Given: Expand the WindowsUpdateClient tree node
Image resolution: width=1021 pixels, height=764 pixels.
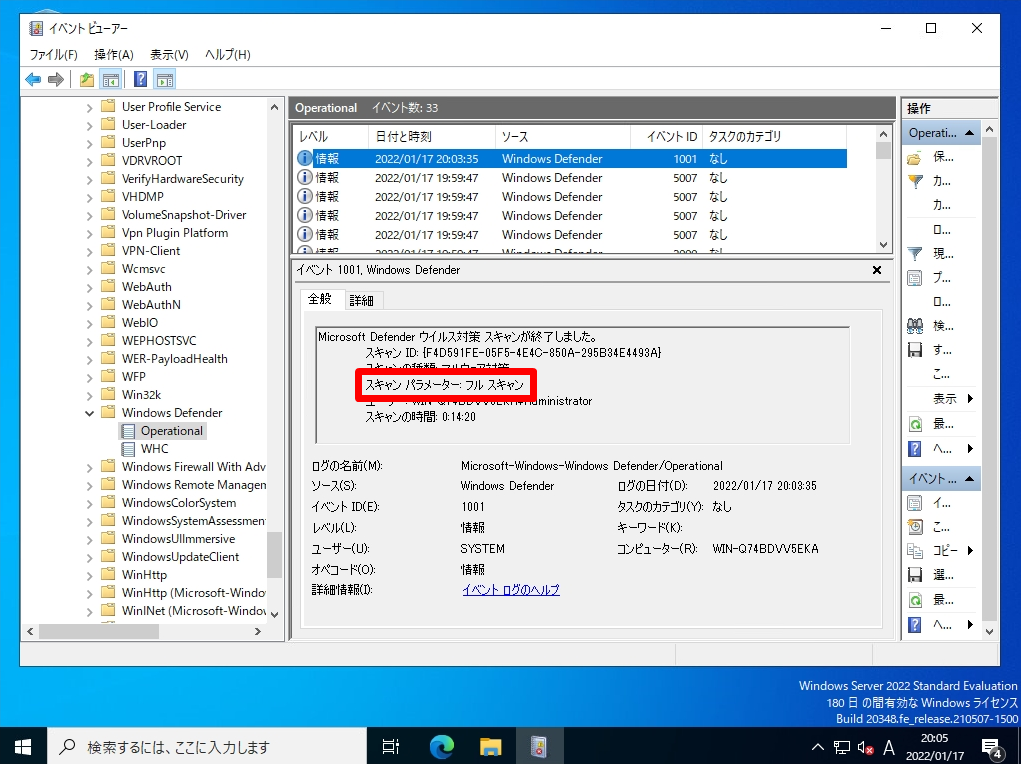Looking at the screenshot, I should (90, 558).
